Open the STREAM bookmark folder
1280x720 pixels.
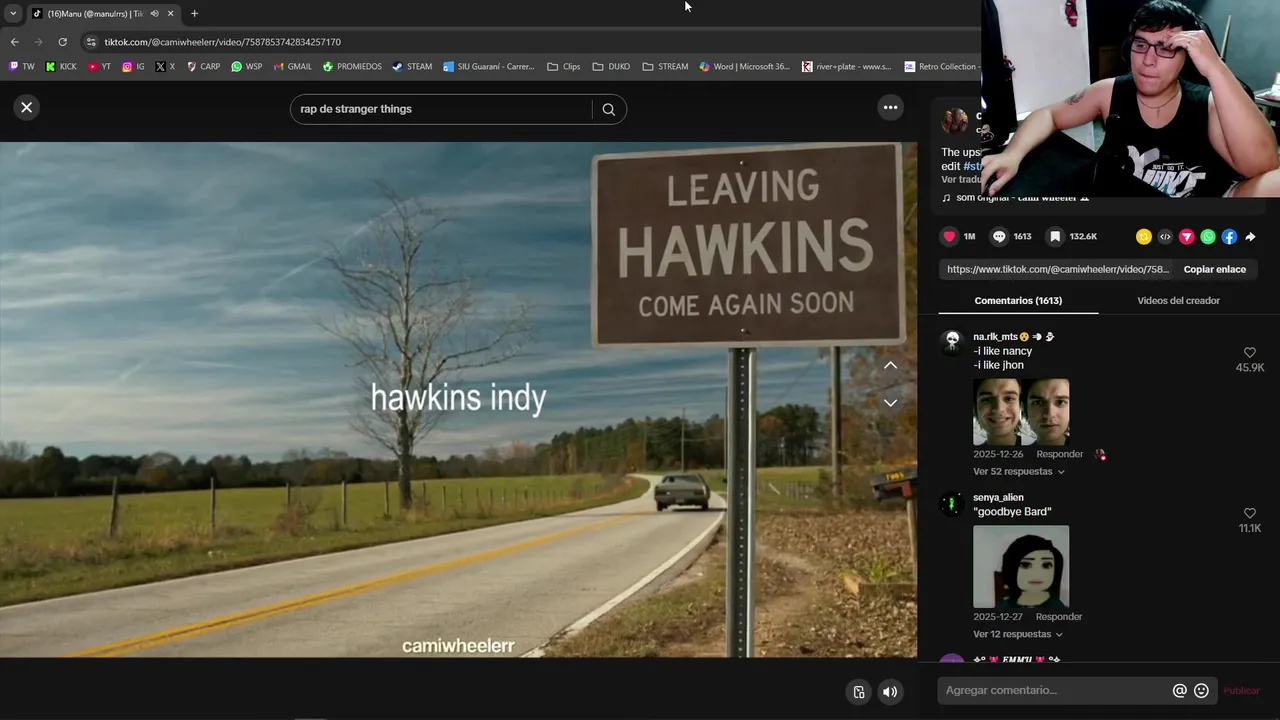pos(665,67)
